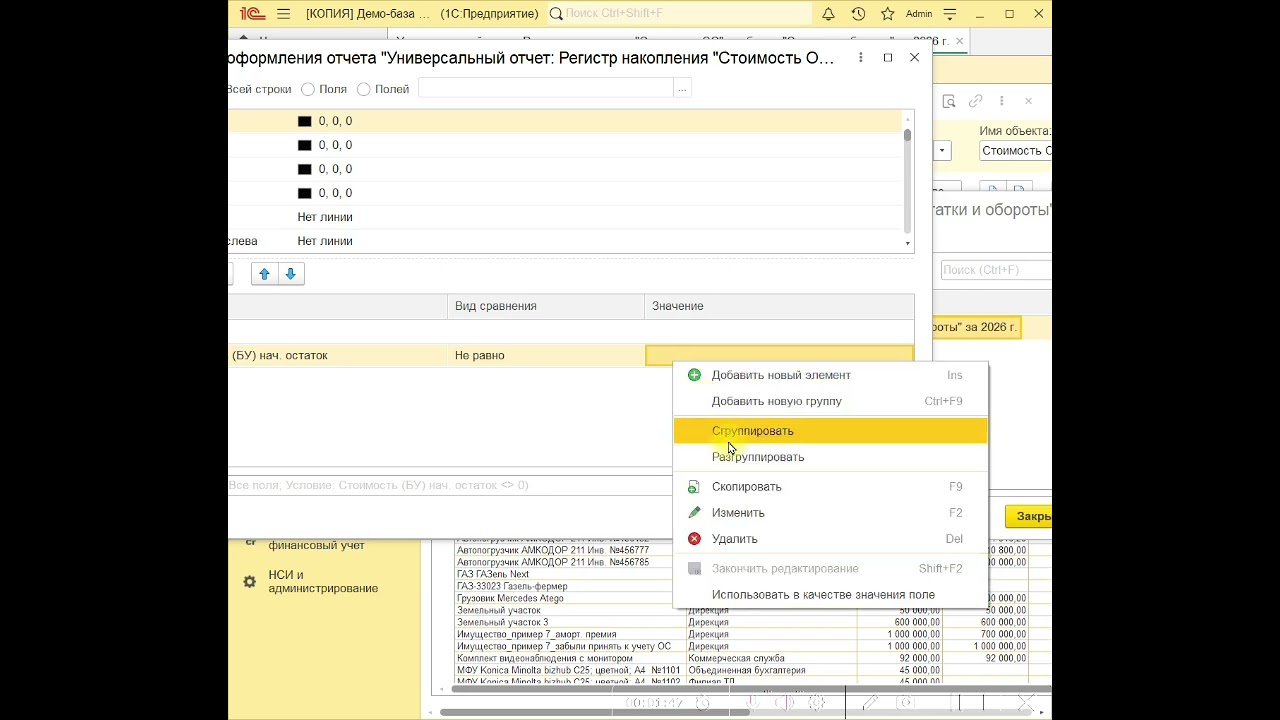Choose Удалить in context menu
Image resolution: width=1280 pixels, height=720 pixels.
pos(734,539)
